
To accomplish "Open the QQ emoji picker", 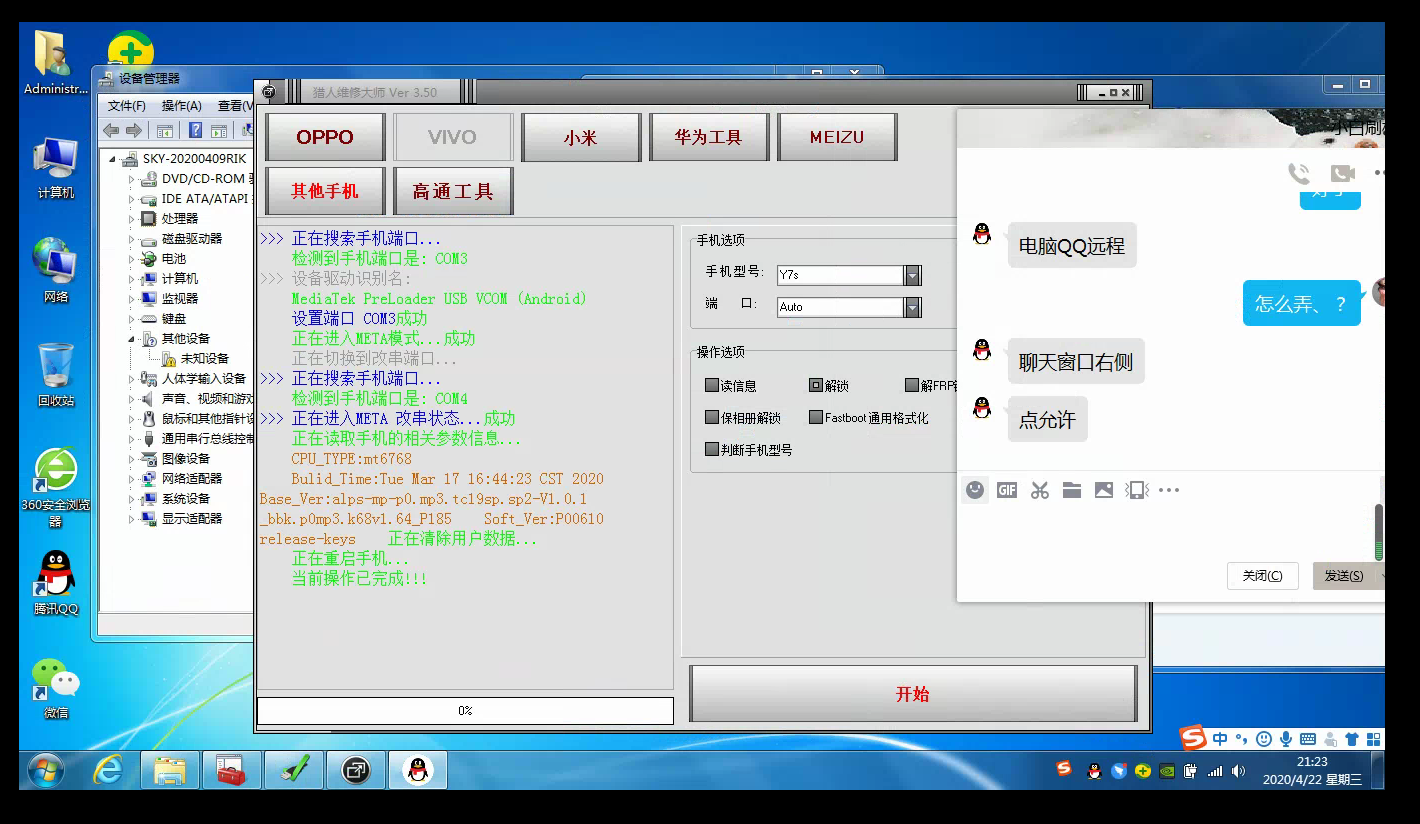I will click(975, 490).
